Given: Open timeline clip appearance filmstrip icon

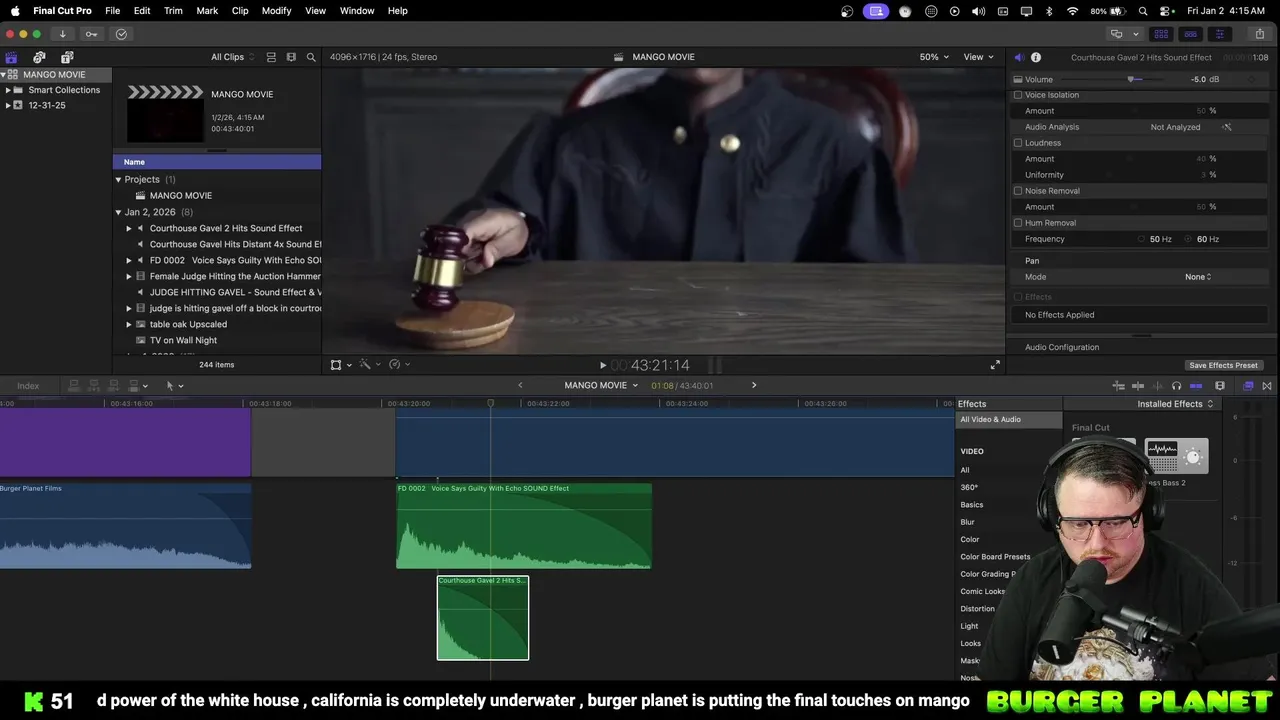Looking at the screenshot, I should coord(1220,386).
